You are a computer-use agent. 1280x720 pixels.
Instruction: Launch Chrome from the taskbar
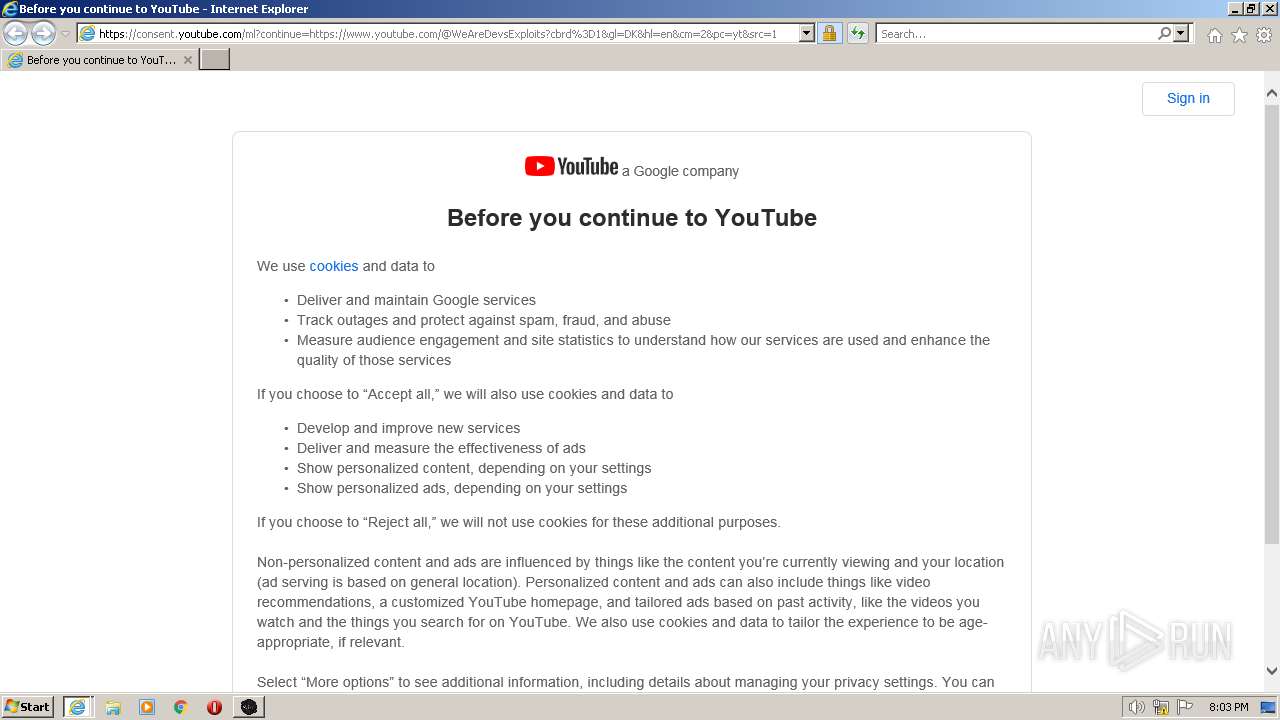click(x=181, y=707)
